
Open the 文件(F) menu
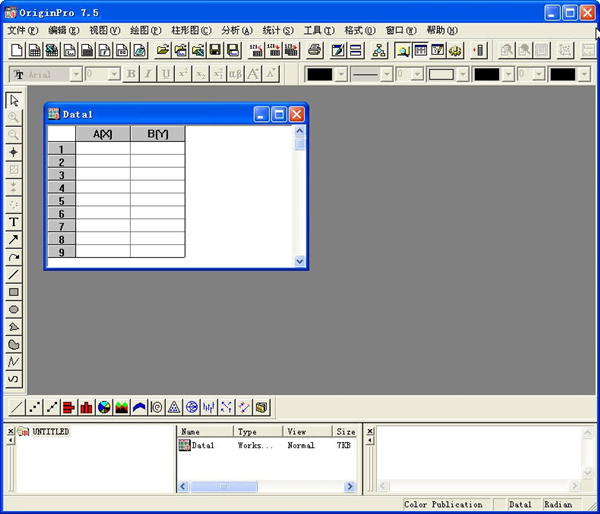pos(23,30)
